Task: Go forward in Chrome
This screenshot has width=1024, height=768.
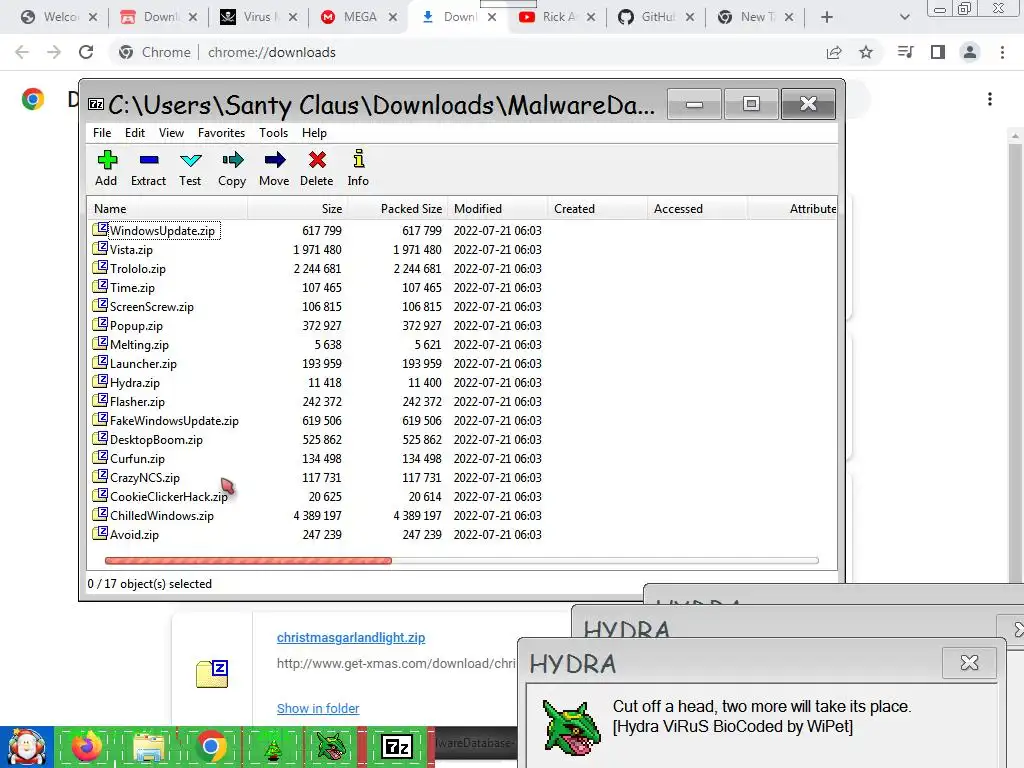Action: click(54, 52)
